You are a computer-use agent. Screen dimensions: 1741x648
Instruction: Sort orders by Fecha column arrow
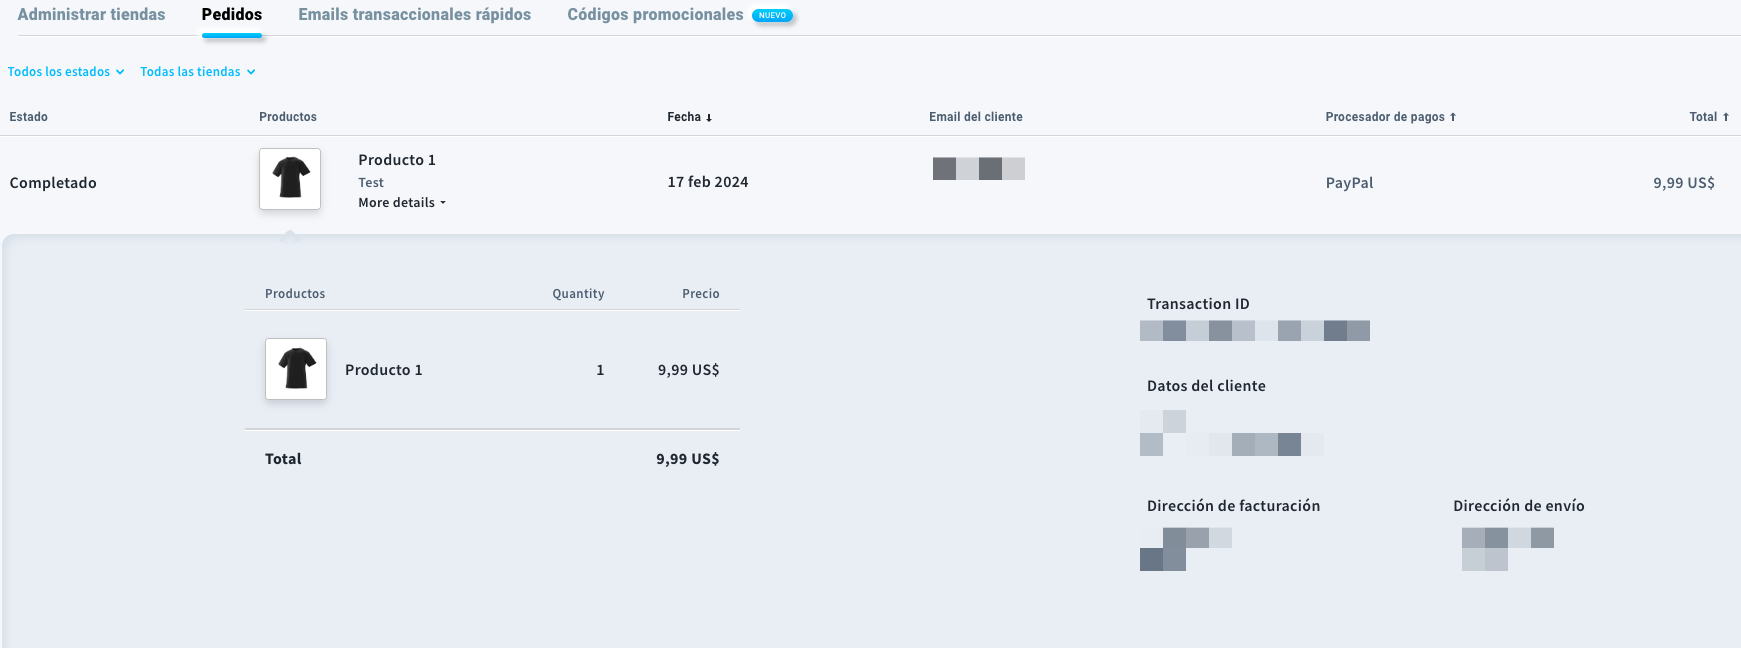tap(709, 118)
